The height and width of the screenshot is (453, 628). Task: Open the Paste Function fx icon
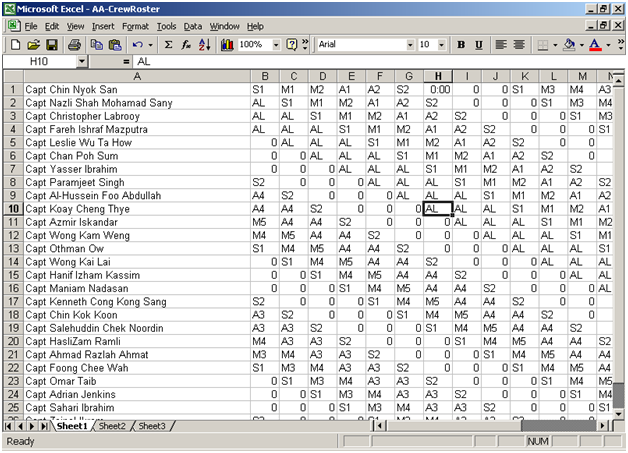186,45
